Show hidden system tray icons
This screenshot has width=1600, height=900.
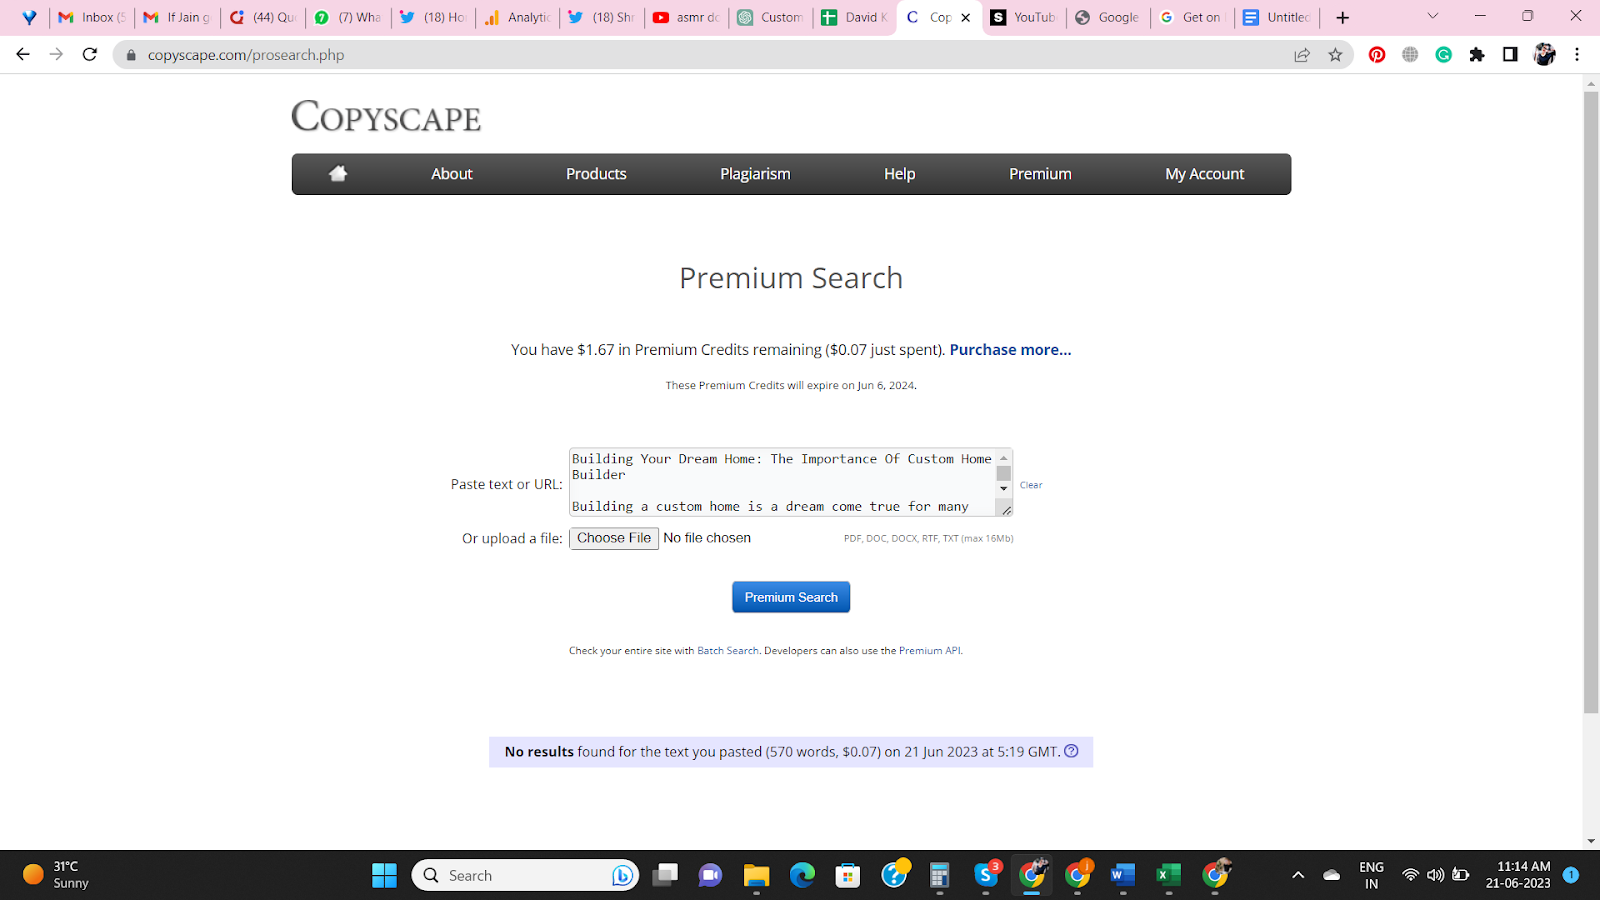click(1298, 875)
